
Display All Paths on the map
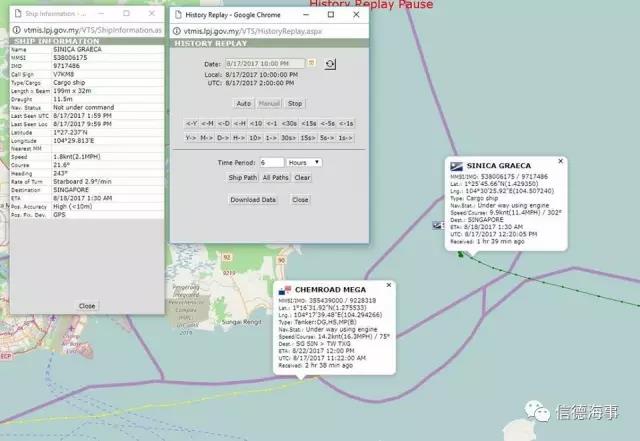[275, 177]
